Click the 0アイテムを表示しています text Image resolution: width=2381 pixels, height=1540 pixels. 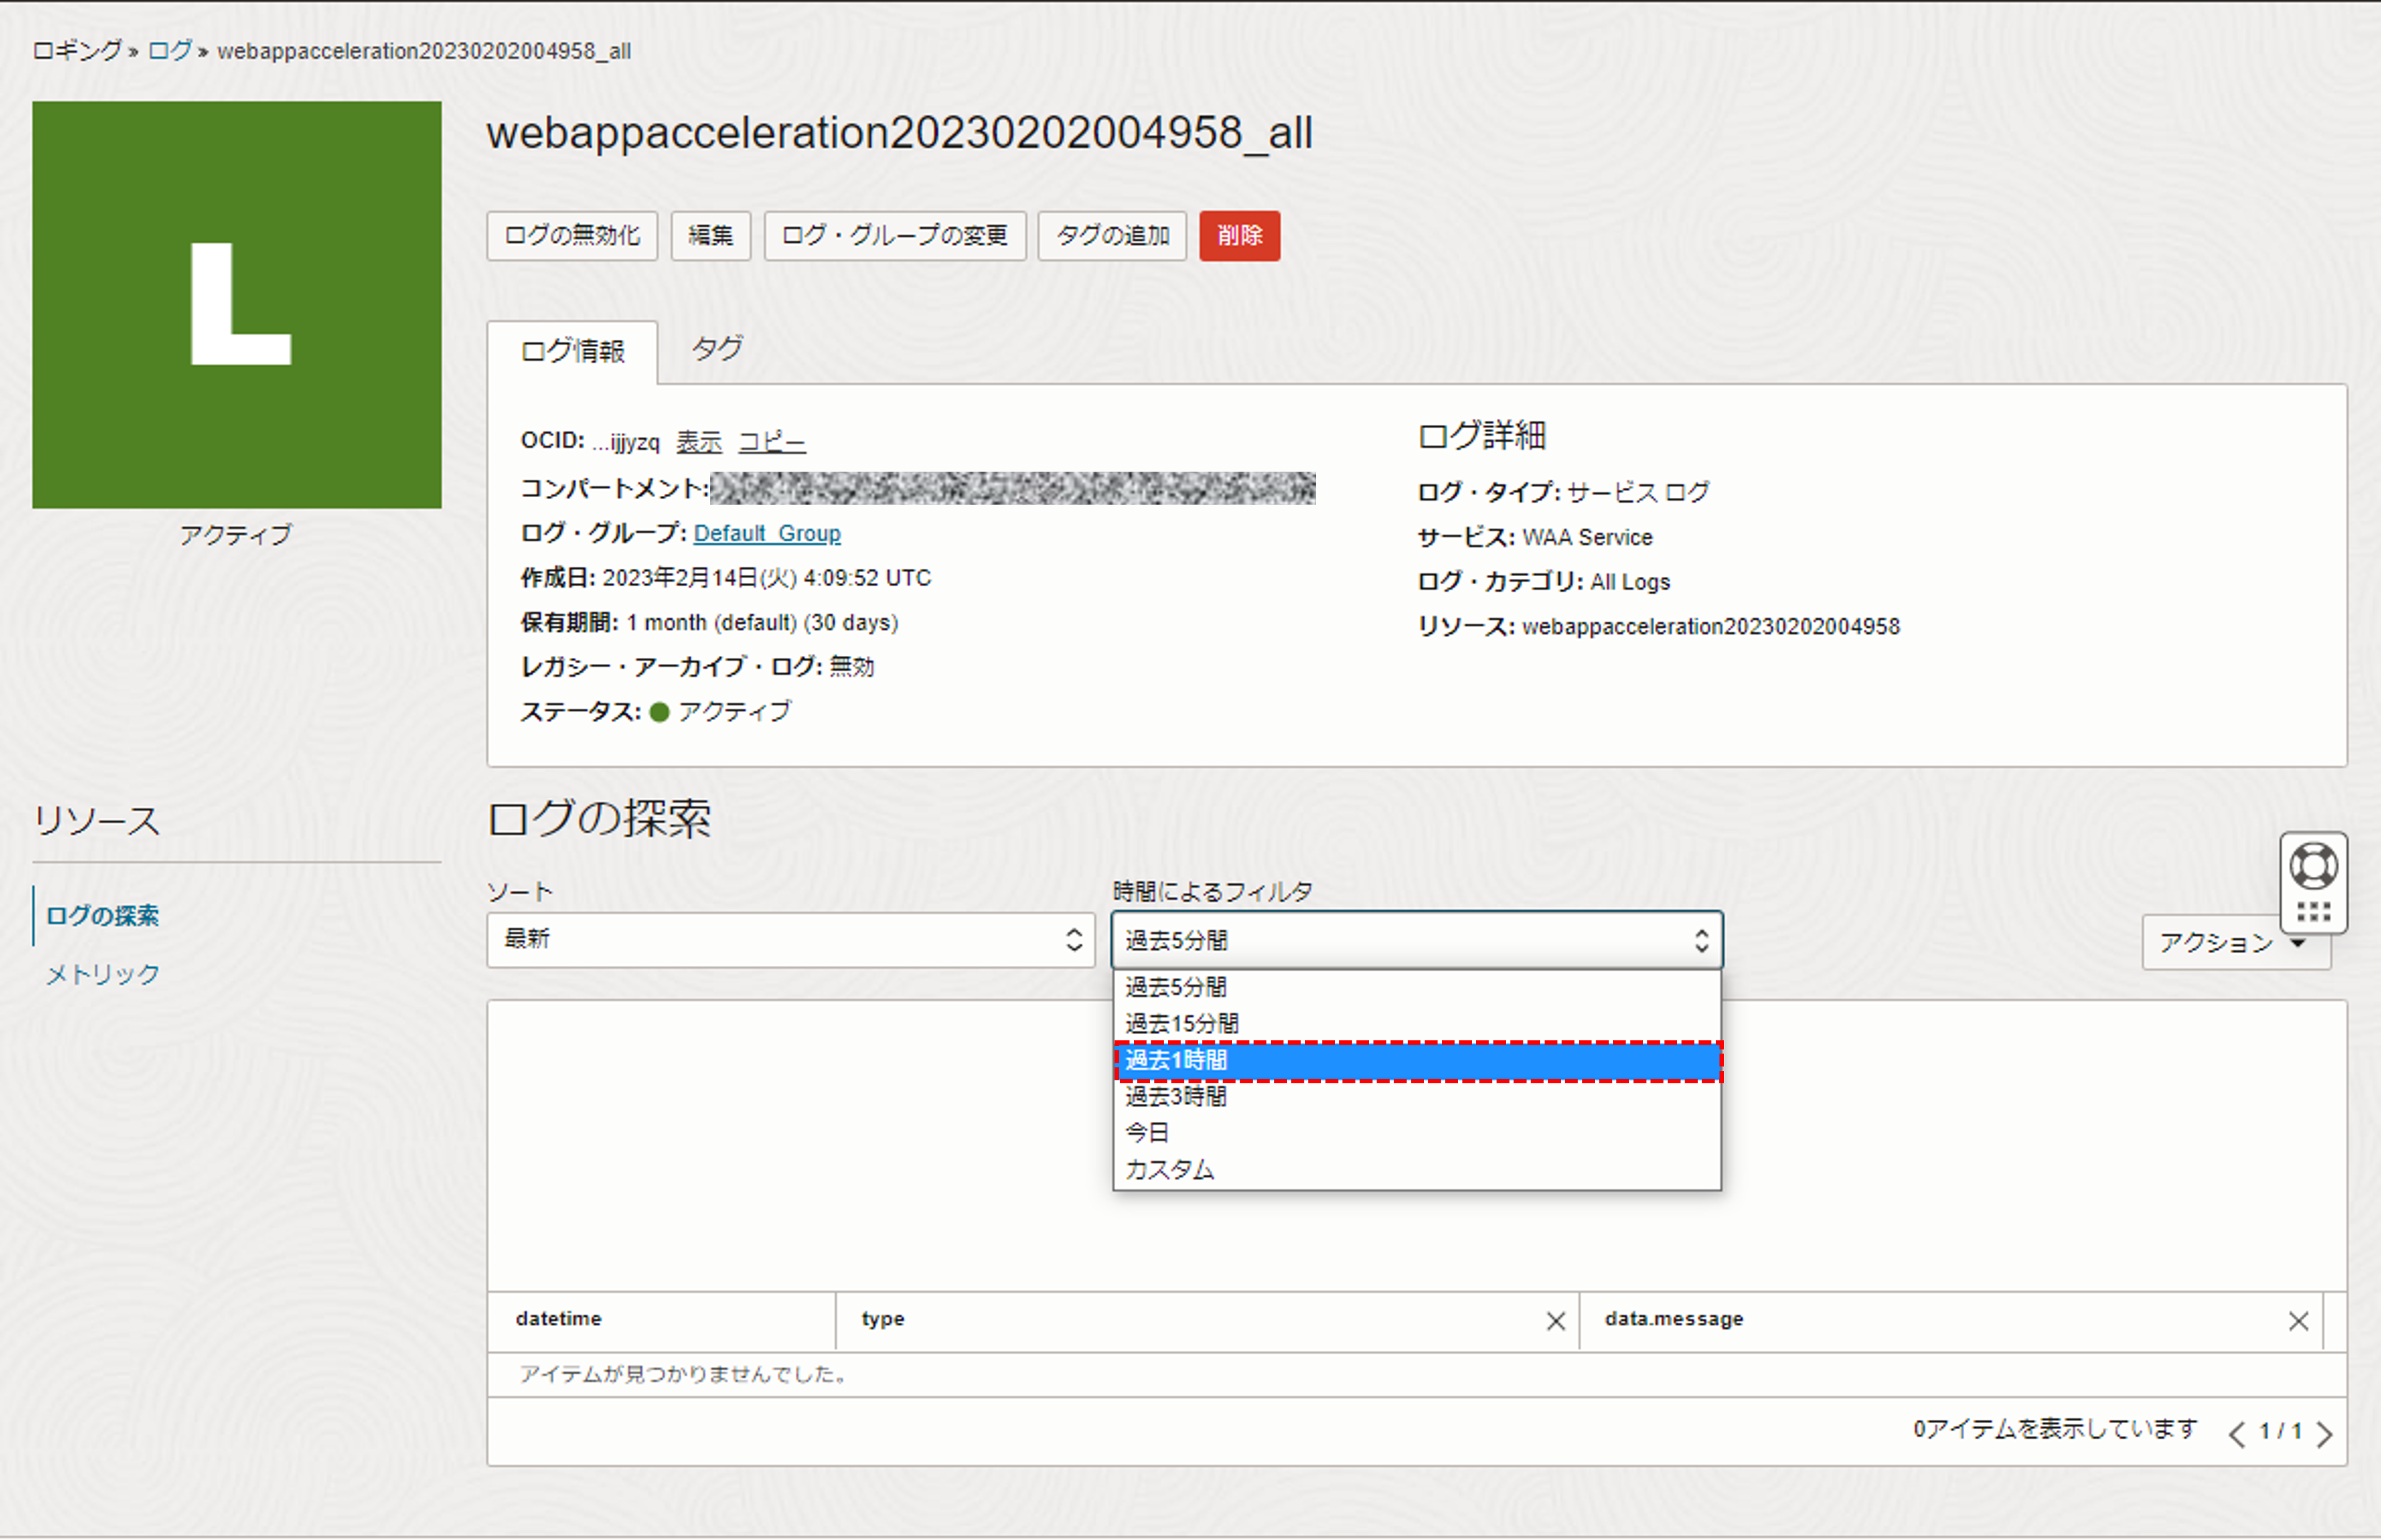pyautogui.click(x=2055, y=1430)
